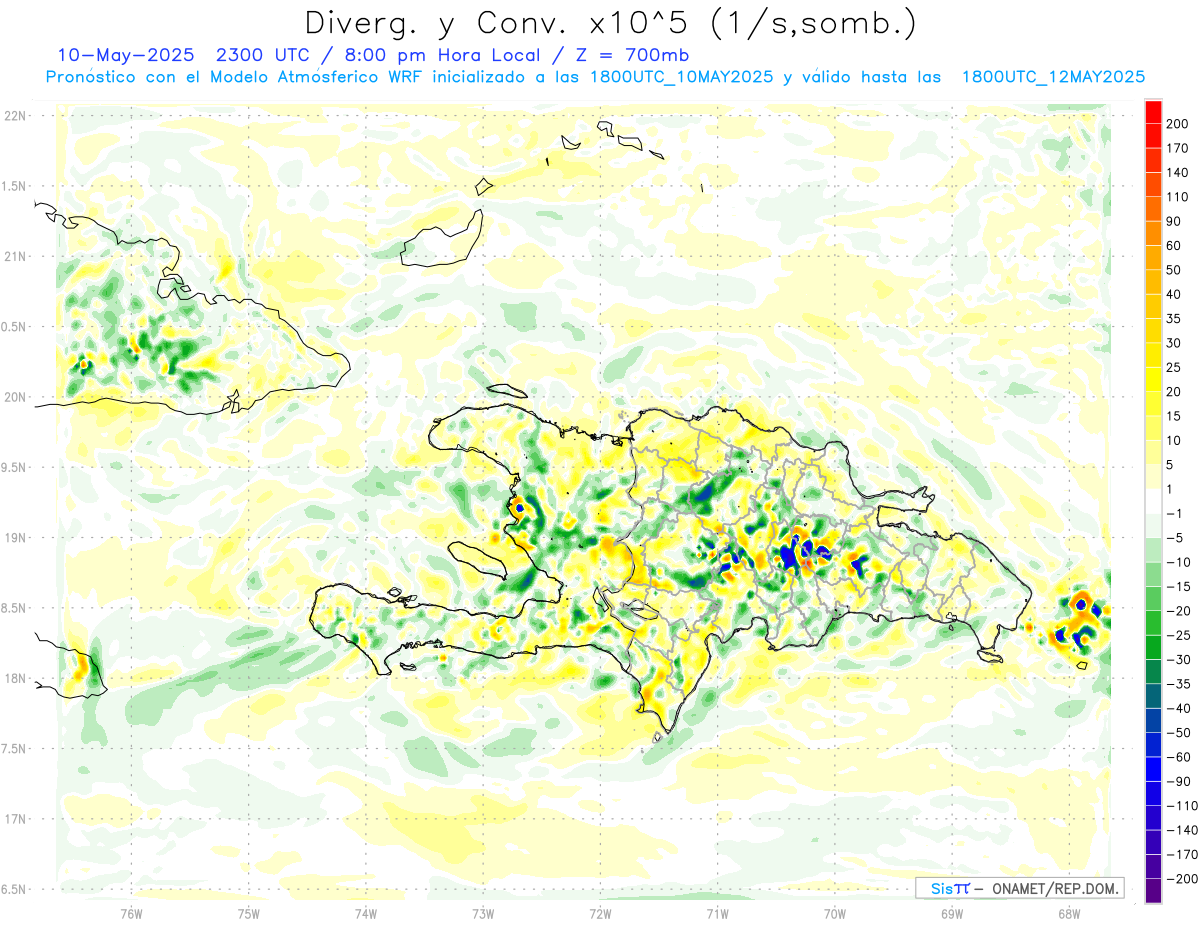Image resolution: width=1200 pixels, height=927 pixels.
Task: Select the -140 color scale value
Action: coord(1181,829)
